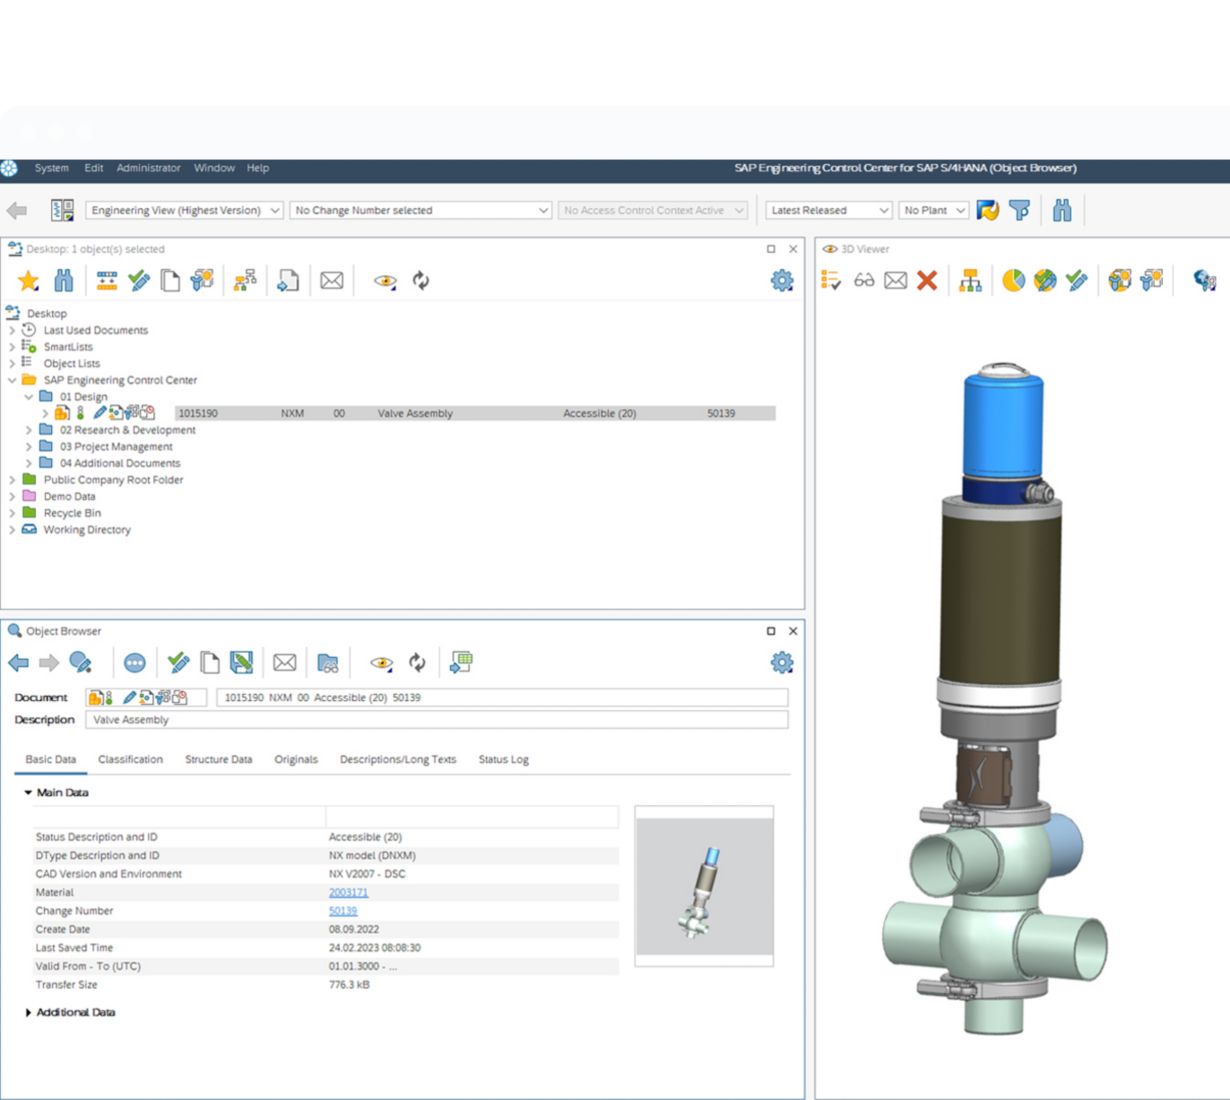The image size is (1230, 1100).
Task: Open the Material link 2003171
Action: [349, 893]
